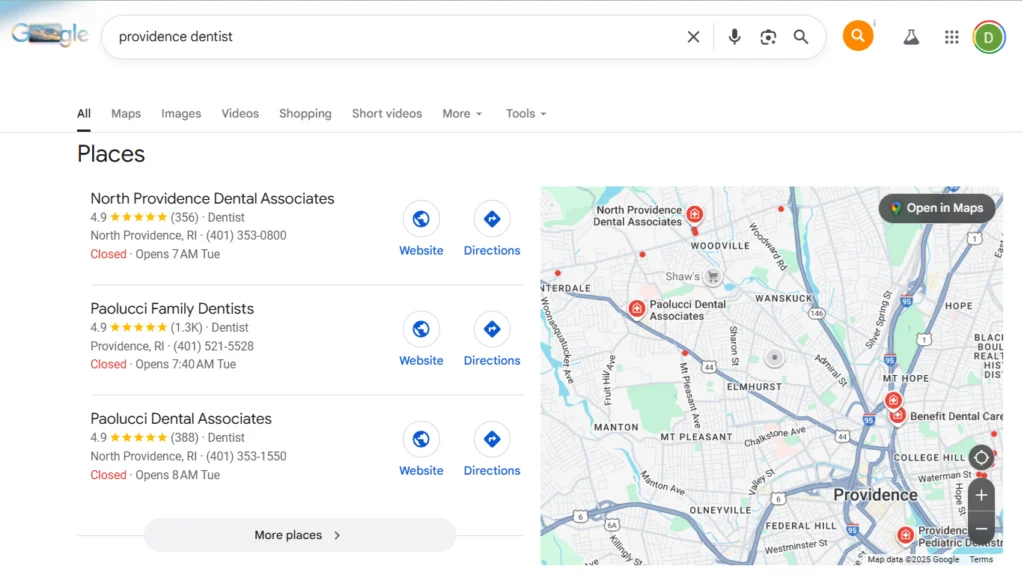This screenshot has height=578, width=1024.
Task: Open results in Google Maps
Action: pyautogui.click(x=936, y=208)
